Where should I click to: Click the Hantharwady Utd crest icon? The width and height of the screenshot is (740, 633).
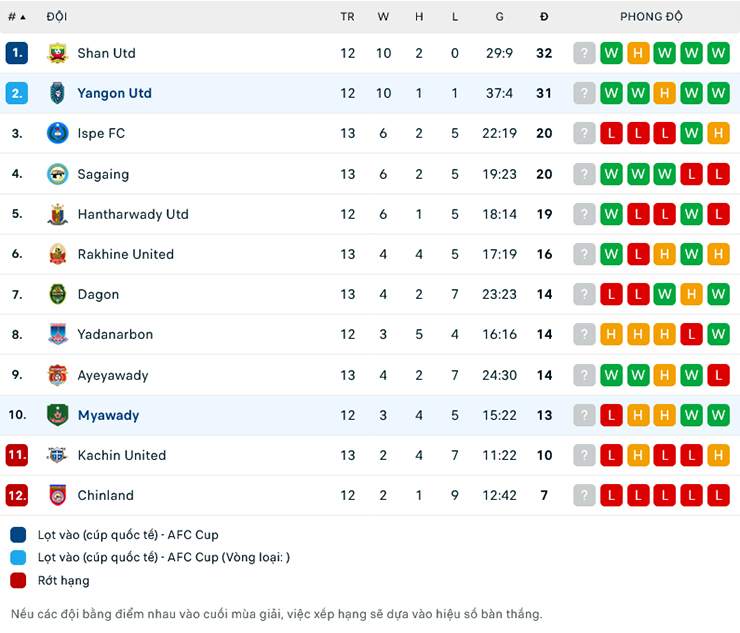click(58, 214)
